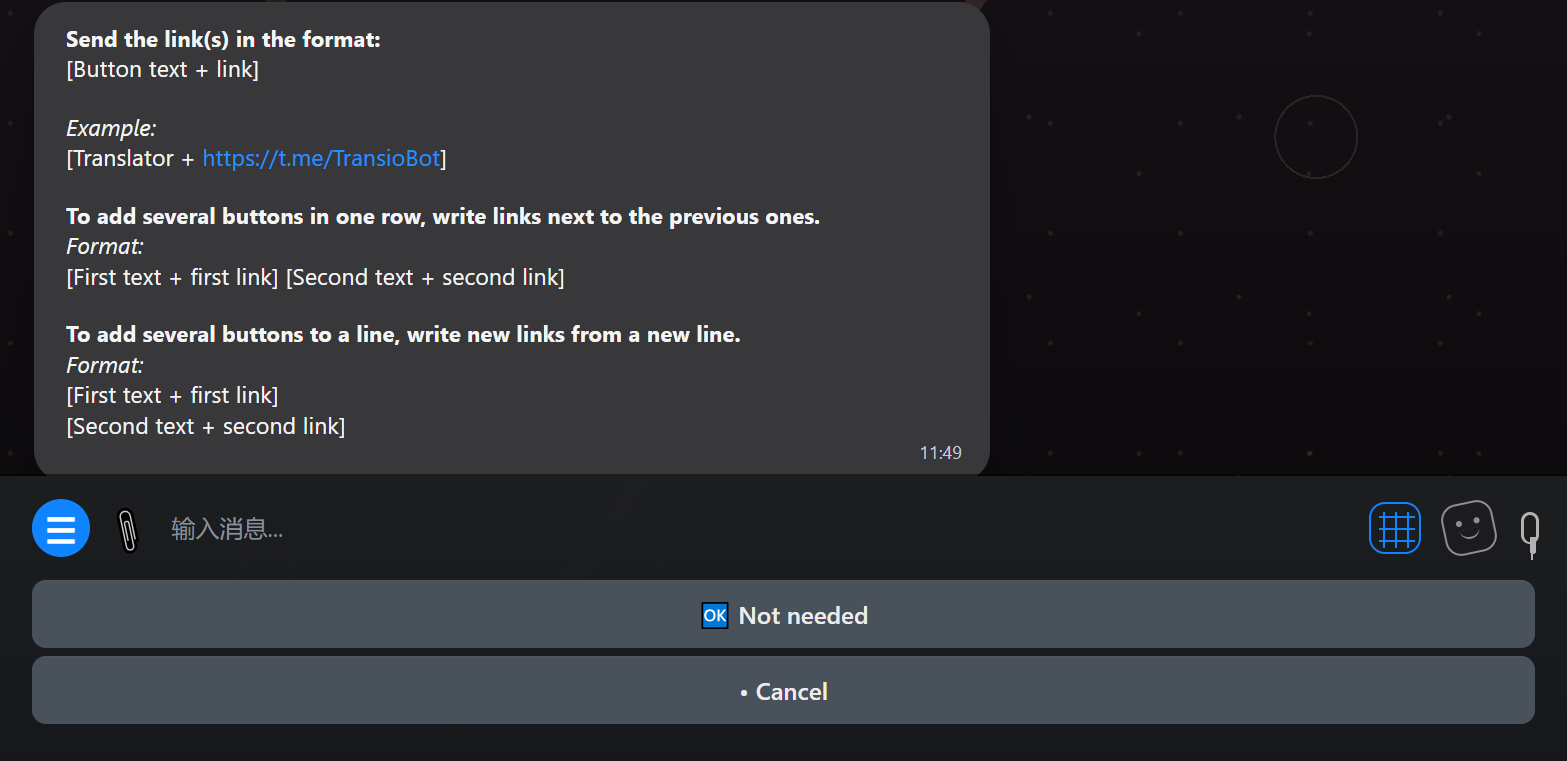Click the 11:49 message timestamp
The image size is (1567, 761).
coord(940,453)
